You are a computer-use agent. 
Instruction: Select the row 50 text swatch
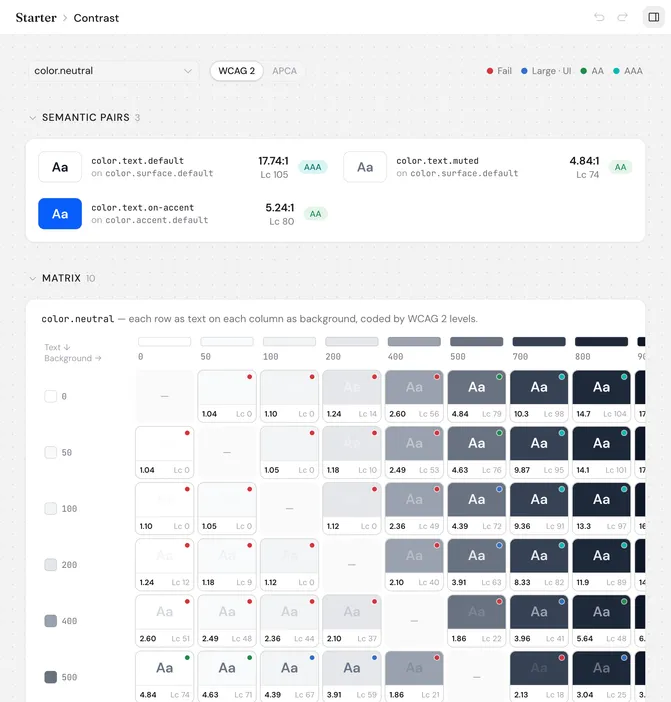coord(51,452)
